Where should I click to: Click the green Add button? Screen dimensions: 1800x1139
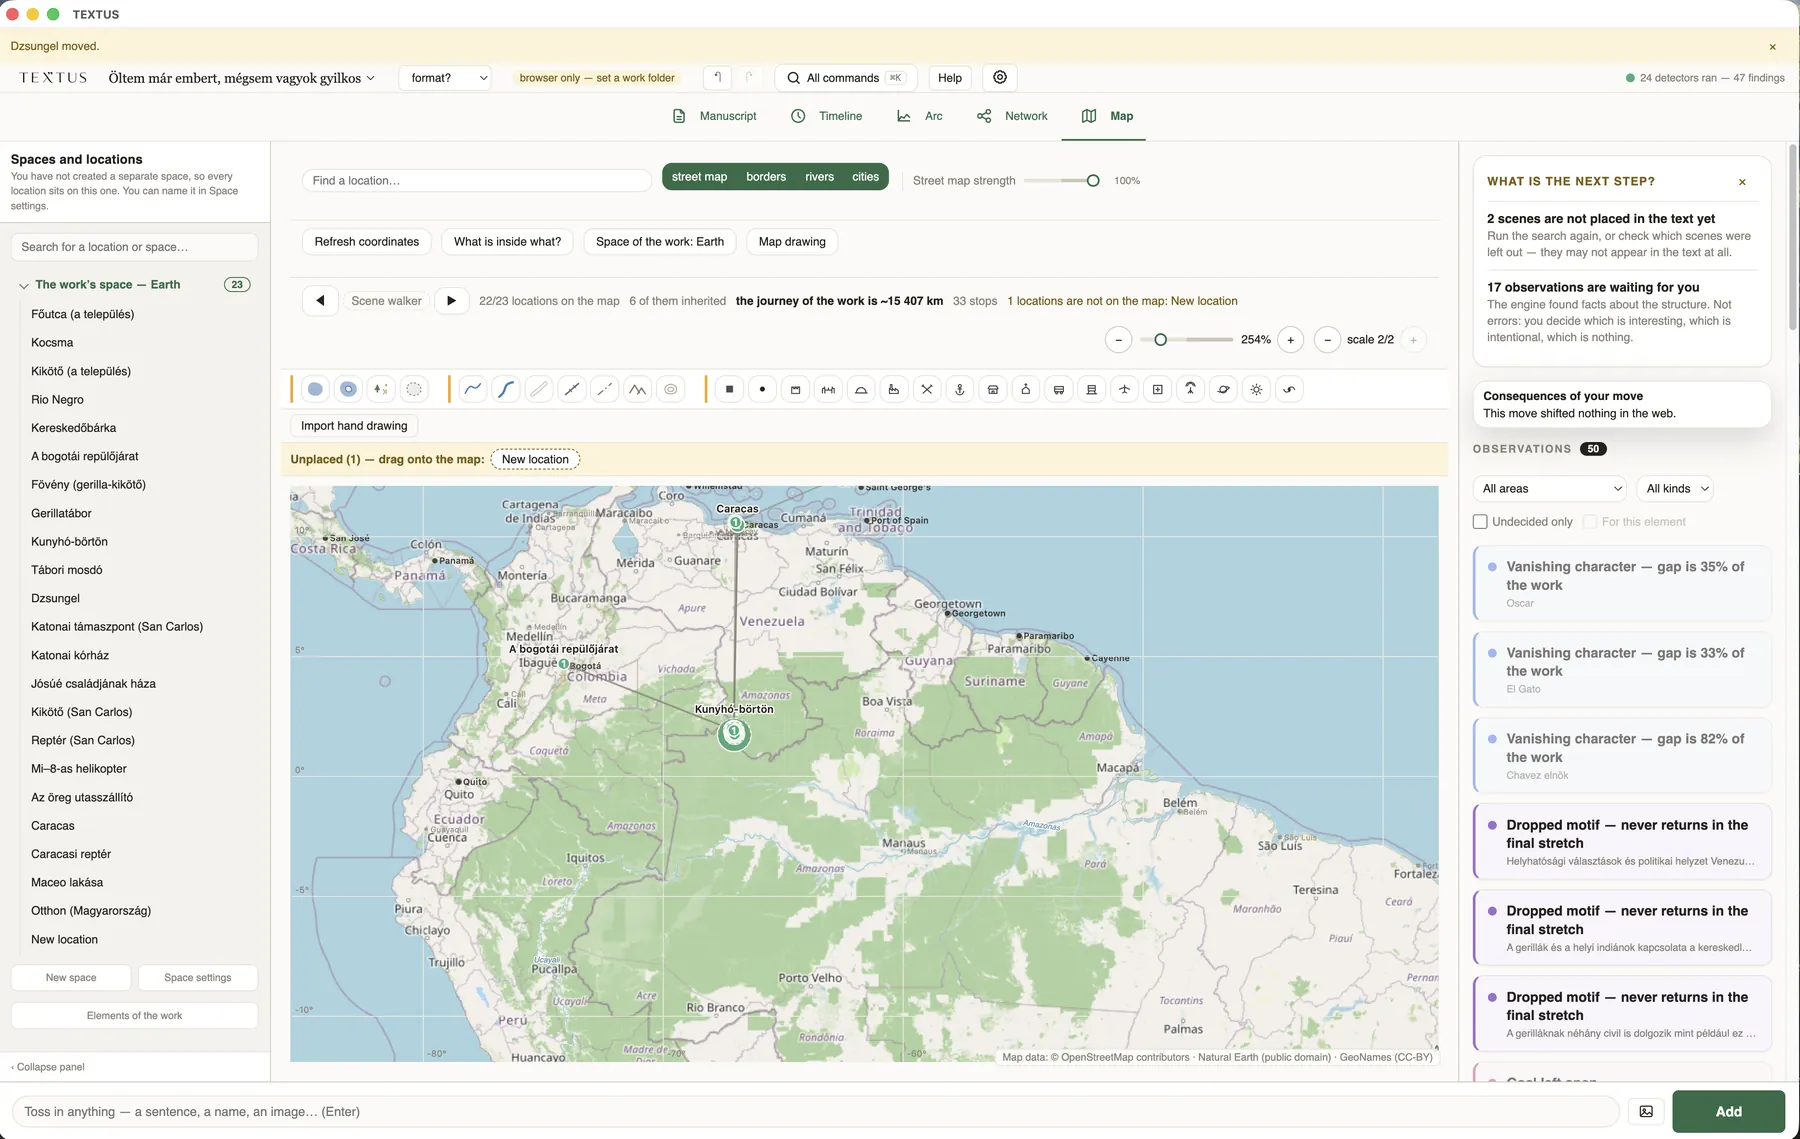point(1728,1111)
